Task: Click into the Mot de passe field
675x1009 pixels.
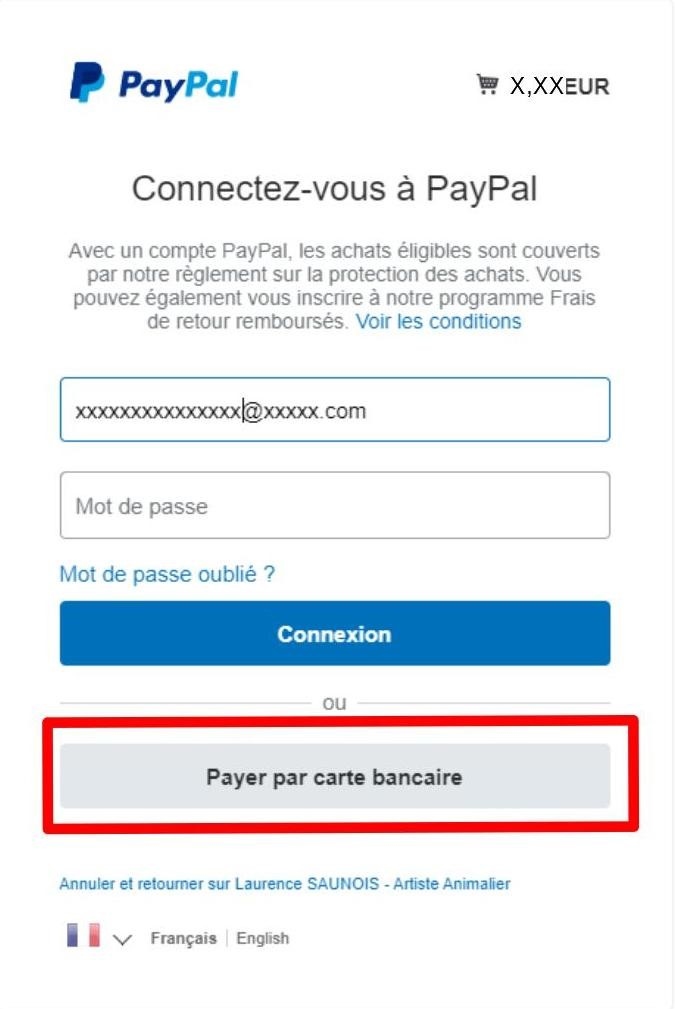Action: [x=335, y=505]
